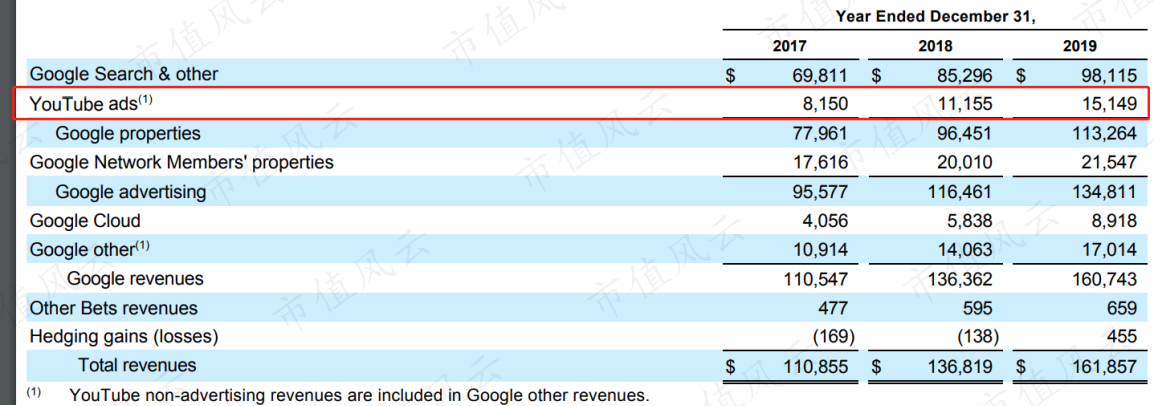
Task: Click the 2019 column header
Action: point(1080,46)
